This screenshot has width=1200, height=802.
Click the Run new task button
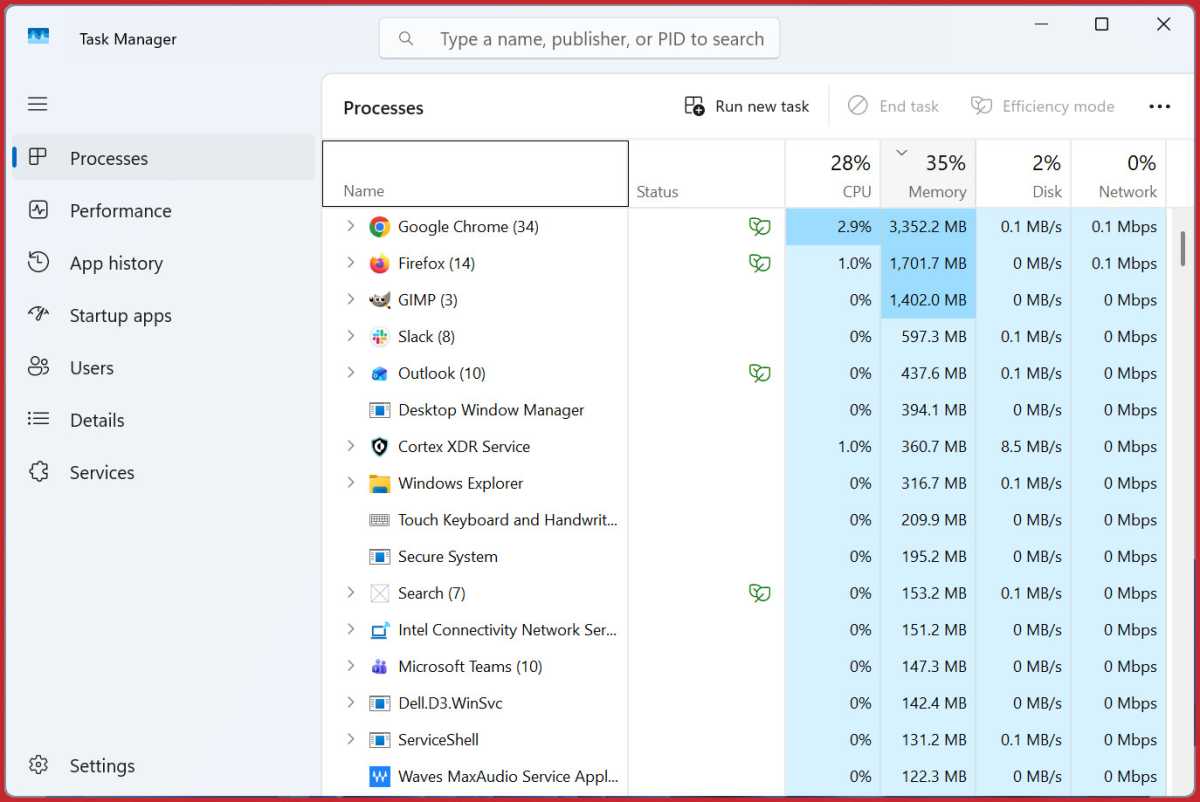pos(746,105)
